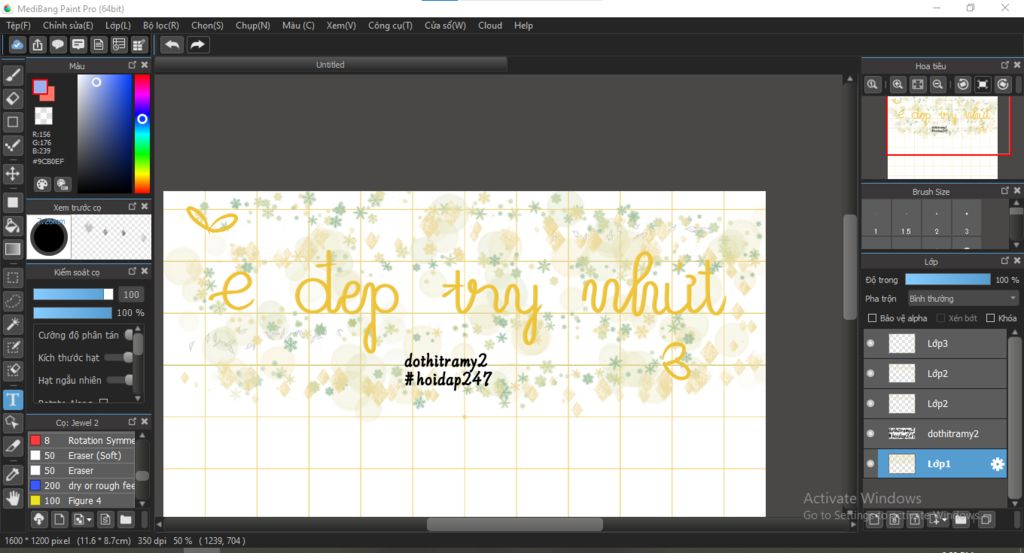Undock the Hoa tiêu navigator panel
1024x553 pixels.
click(x=1005, y=65)
